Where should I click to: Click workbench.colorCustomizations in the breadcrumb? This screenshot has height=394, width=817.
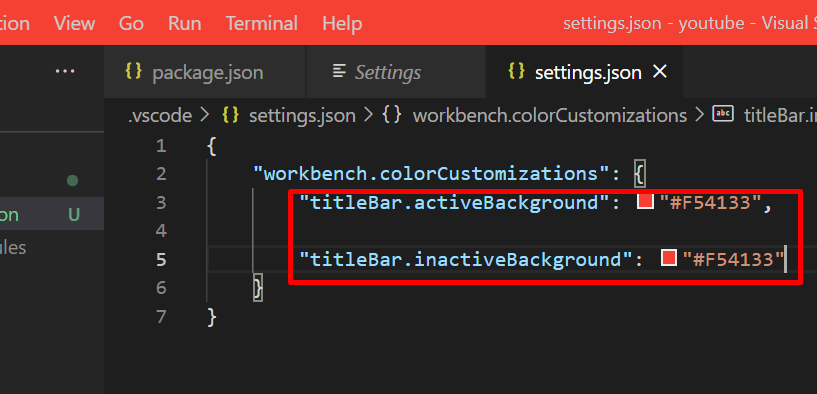[x=550, y=116]
